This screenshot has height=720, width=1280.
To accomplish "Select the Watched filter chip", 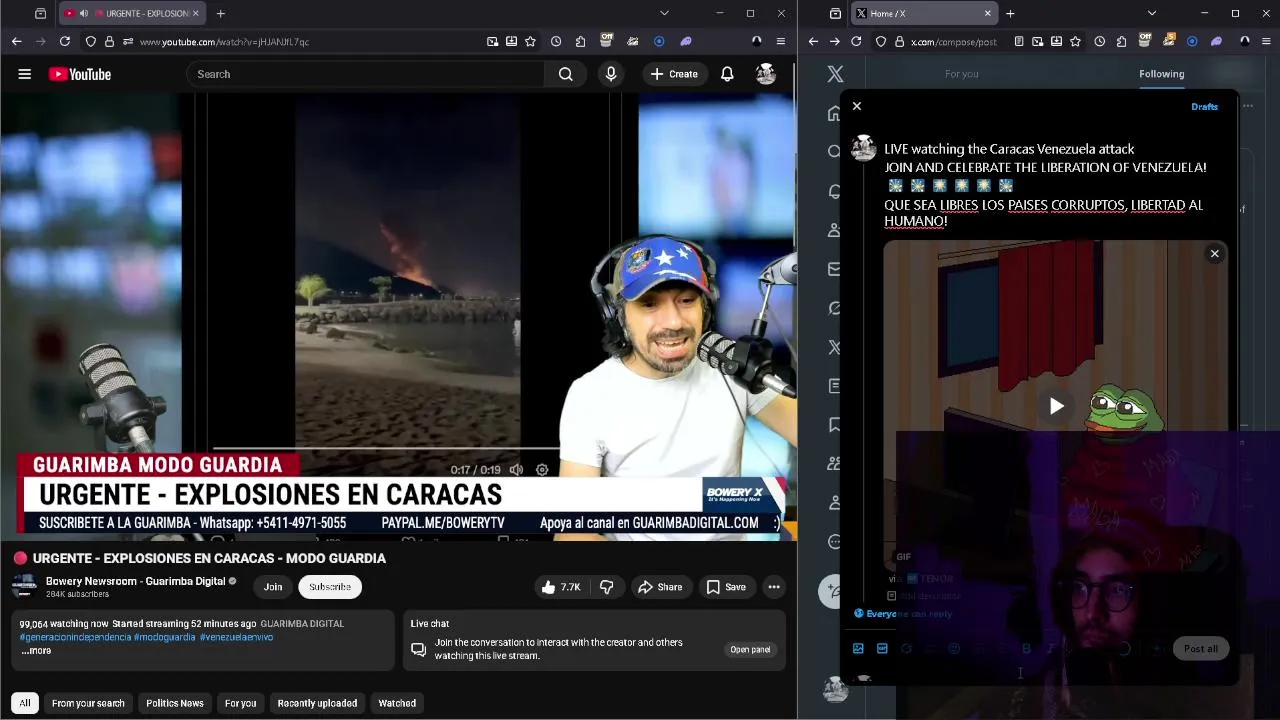I will 397,703.
